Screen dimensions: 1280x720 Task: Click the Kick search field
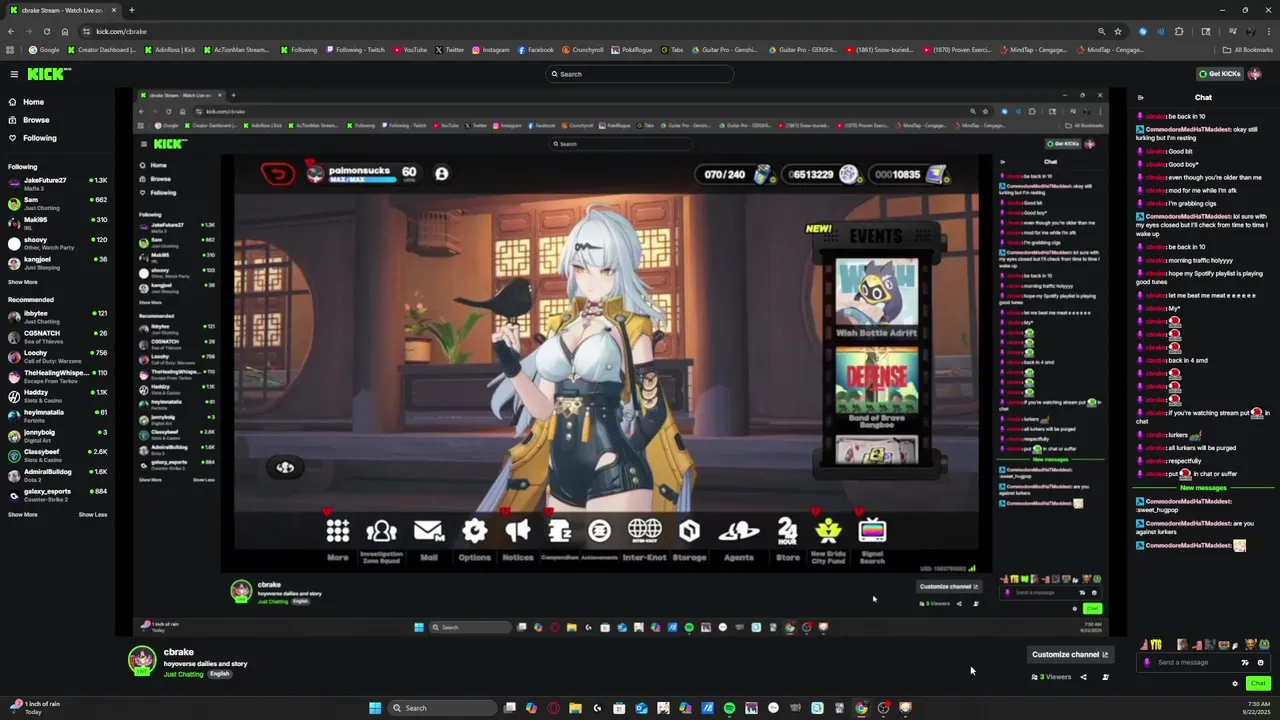tap(640, 74)
